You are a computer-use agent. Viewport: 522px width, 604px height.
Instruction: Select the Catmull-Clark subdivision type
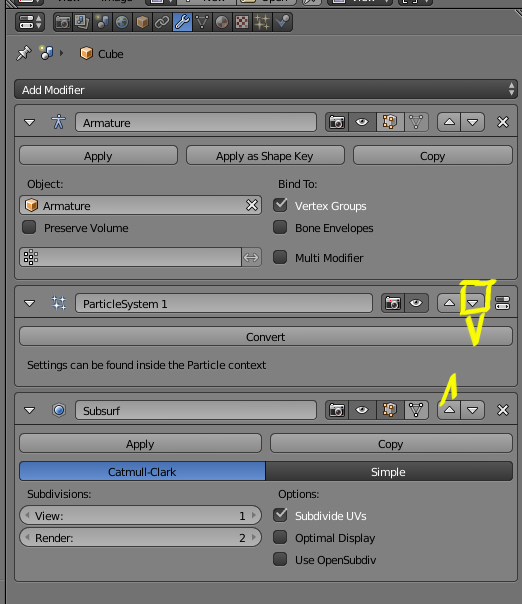(x=142, y=471)
